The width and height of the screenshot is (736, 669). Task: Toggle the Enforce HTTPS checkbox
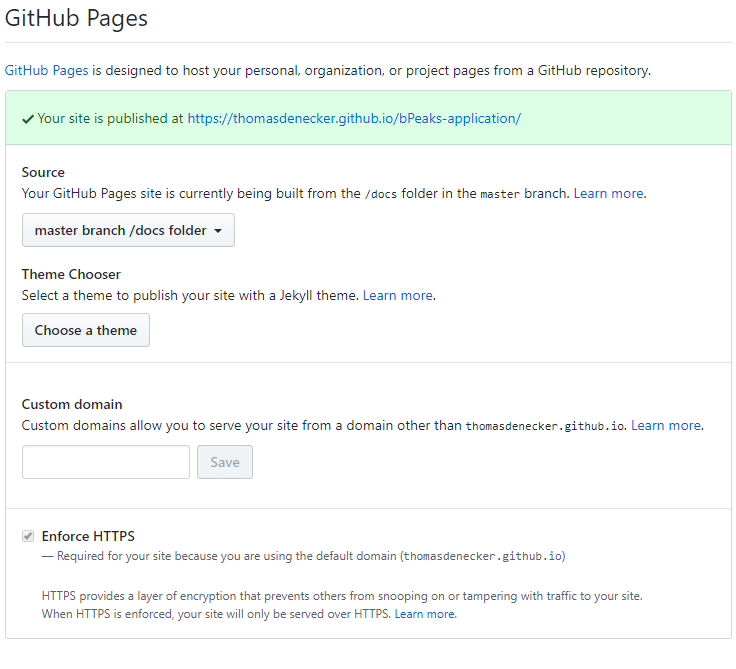[x=28, y=536]
